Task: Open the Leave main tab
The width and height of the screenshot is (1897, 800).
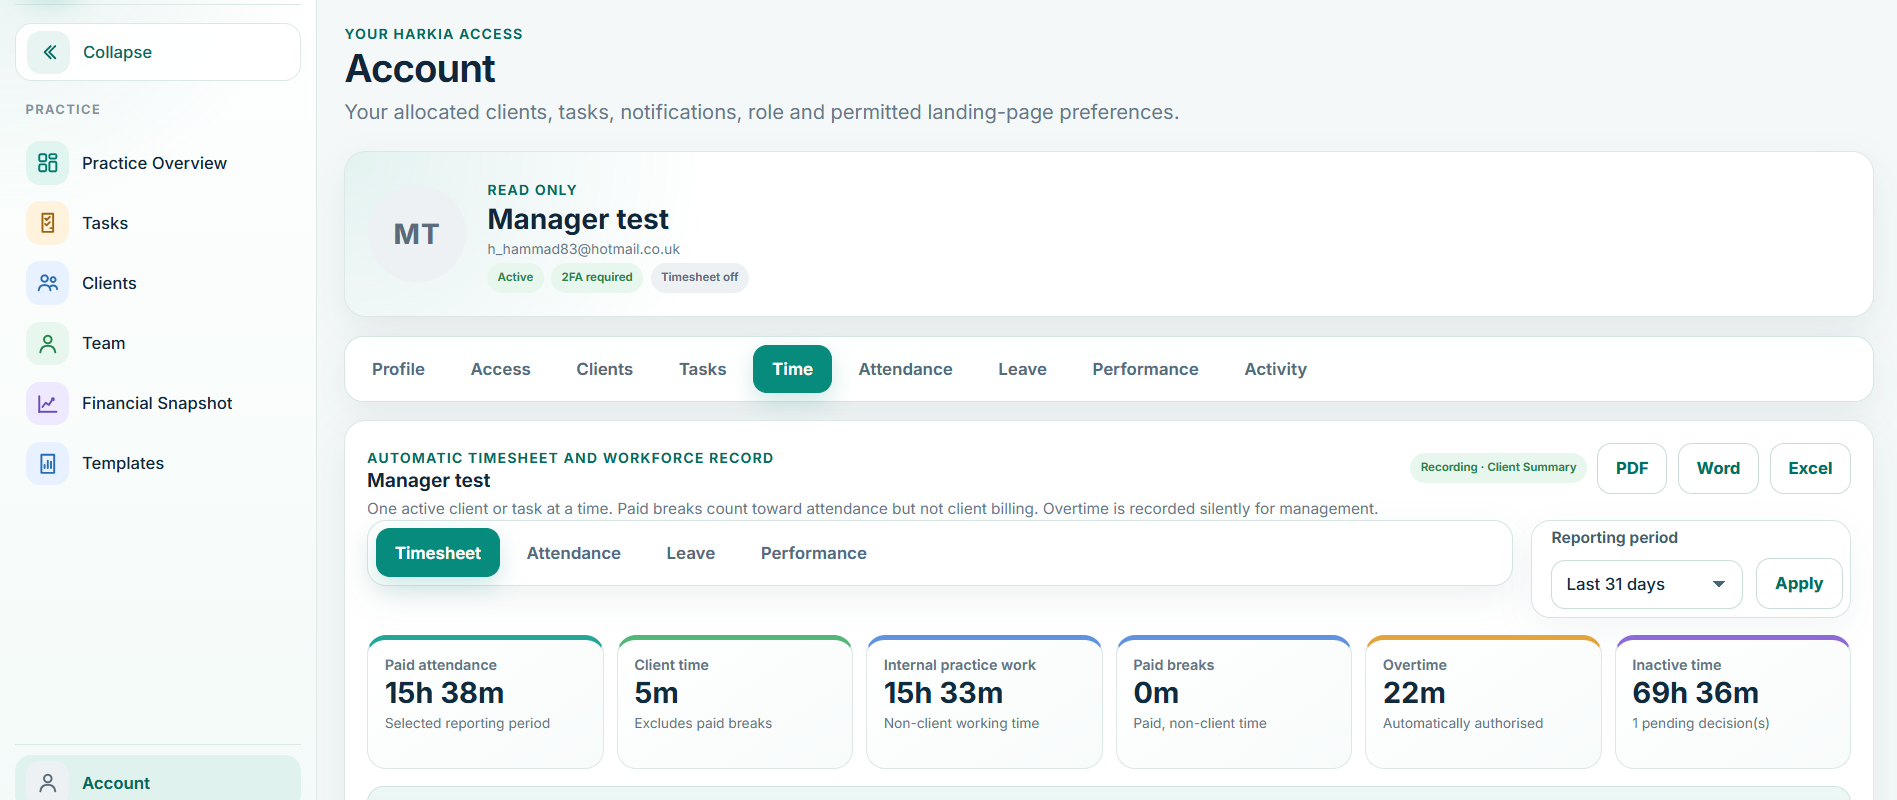Action: pos(1022,369)
